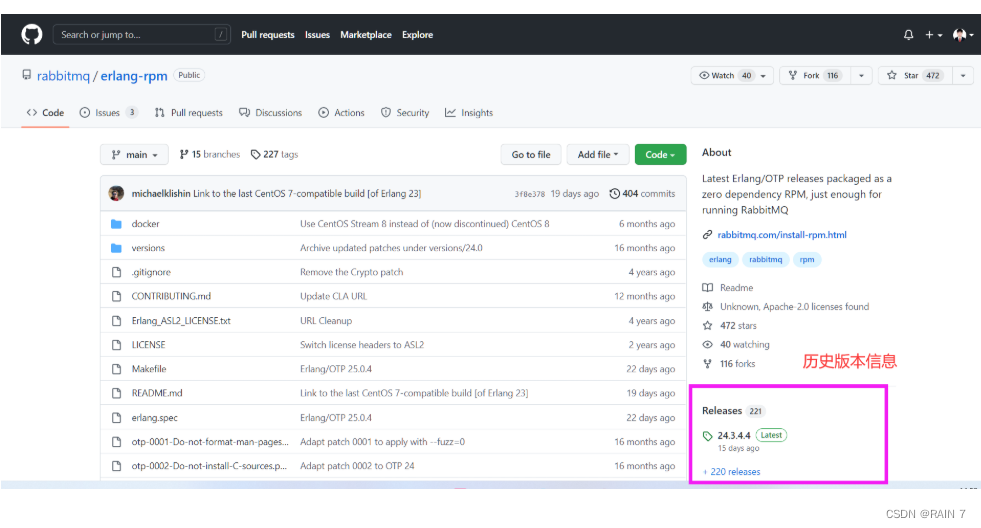The image size is (981, 528).
Task: Open the notifications bell icon
Action: pos(908,35)
